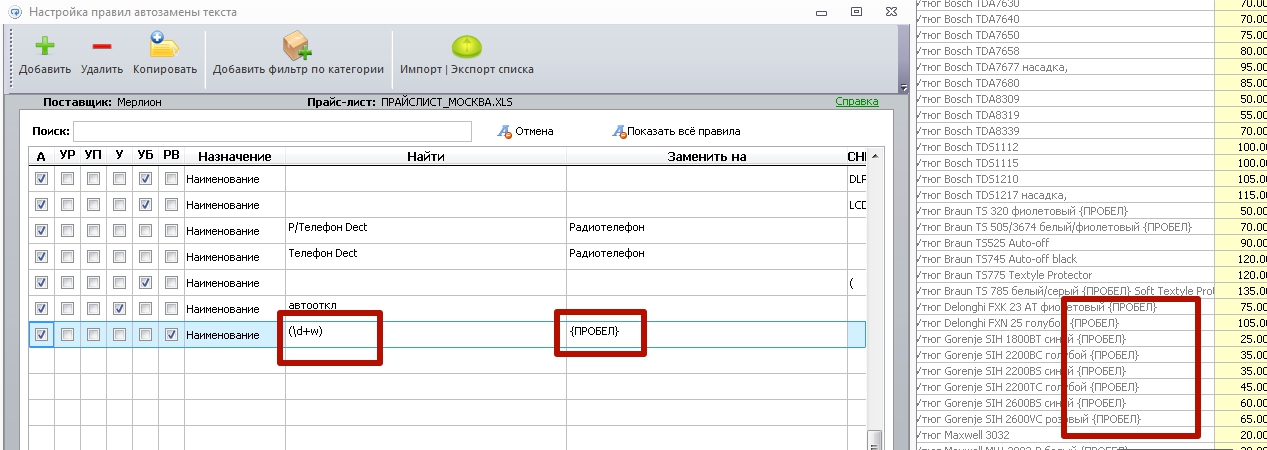Select Утюг Maxwell 3032 row
Viewport: 1267px width, 450px height.
(x=1063, y=435)
